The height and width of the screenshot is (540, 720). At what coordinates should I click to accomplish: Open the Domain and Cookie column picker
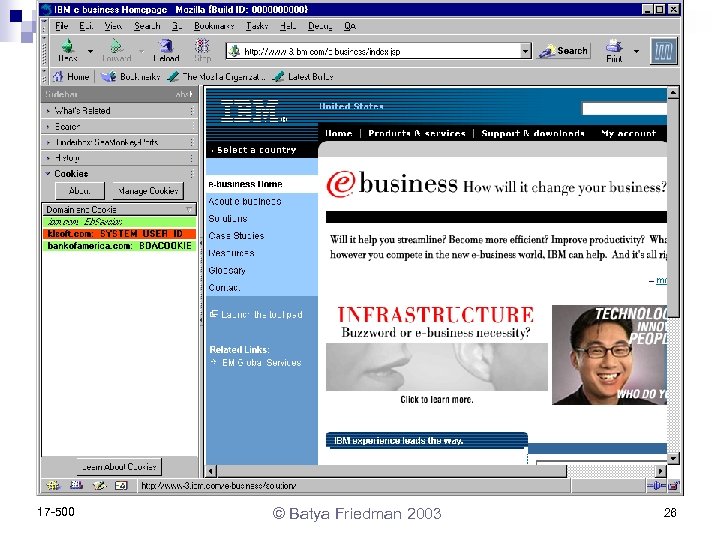click(189, 209)
